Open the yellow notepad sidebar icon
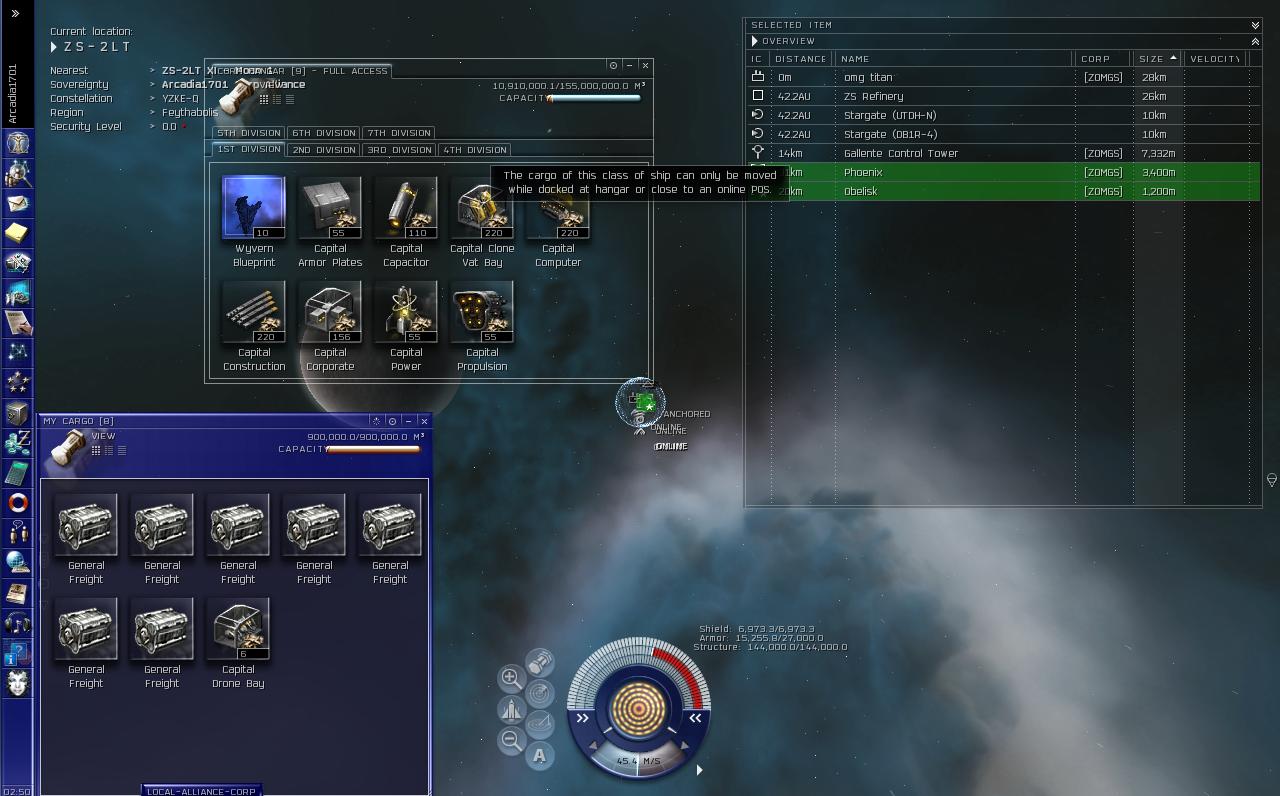Viewport: 1280px width, 796px height. [x=18, y=233]
